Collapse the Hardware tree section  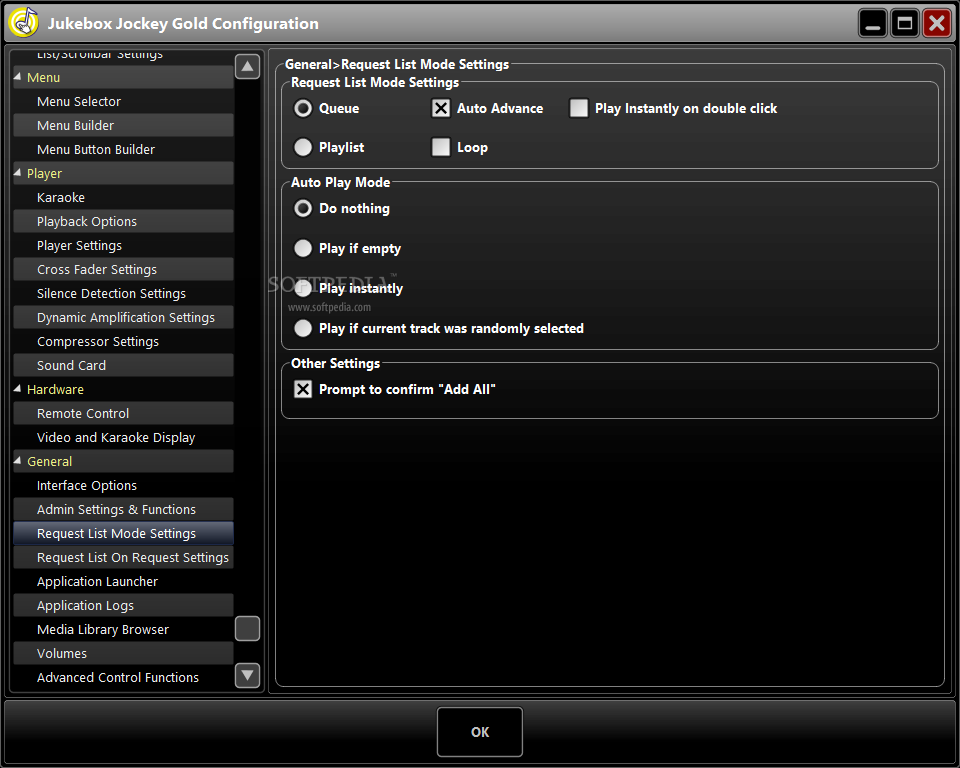[x=18, y=389]
